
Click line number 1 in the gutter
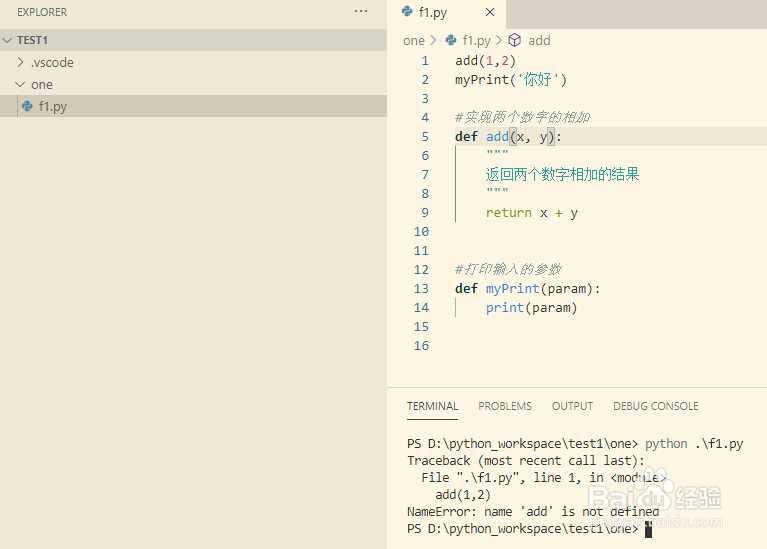pyautogui.click(x=425, y=61)
